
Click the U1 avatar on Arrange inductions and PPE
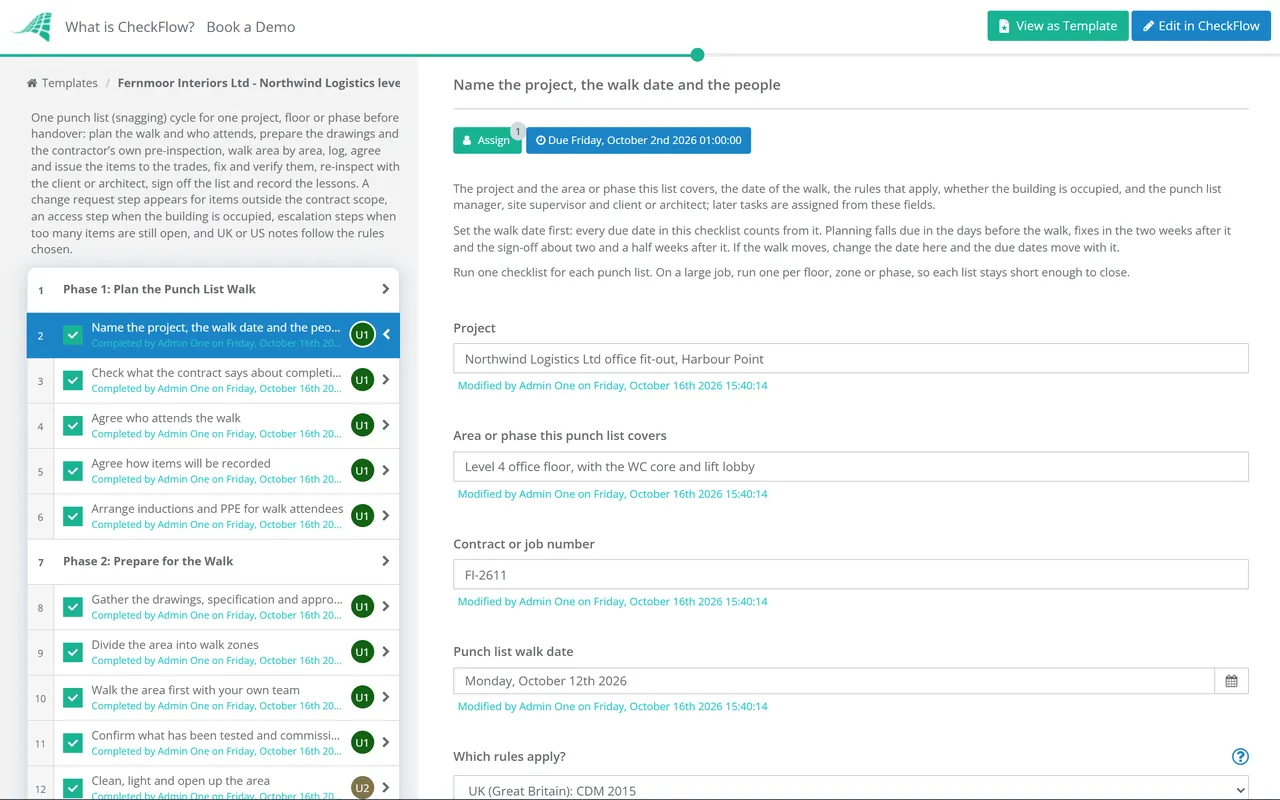(x=362, y=516)
